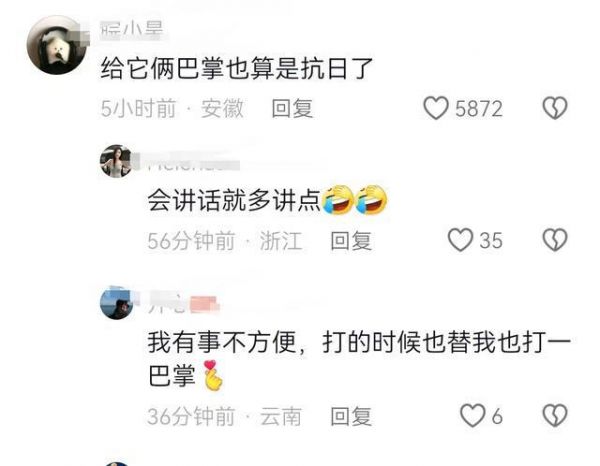
Task: Reply to the 56分钟前 浙江 comment
Action: [351, 241]
